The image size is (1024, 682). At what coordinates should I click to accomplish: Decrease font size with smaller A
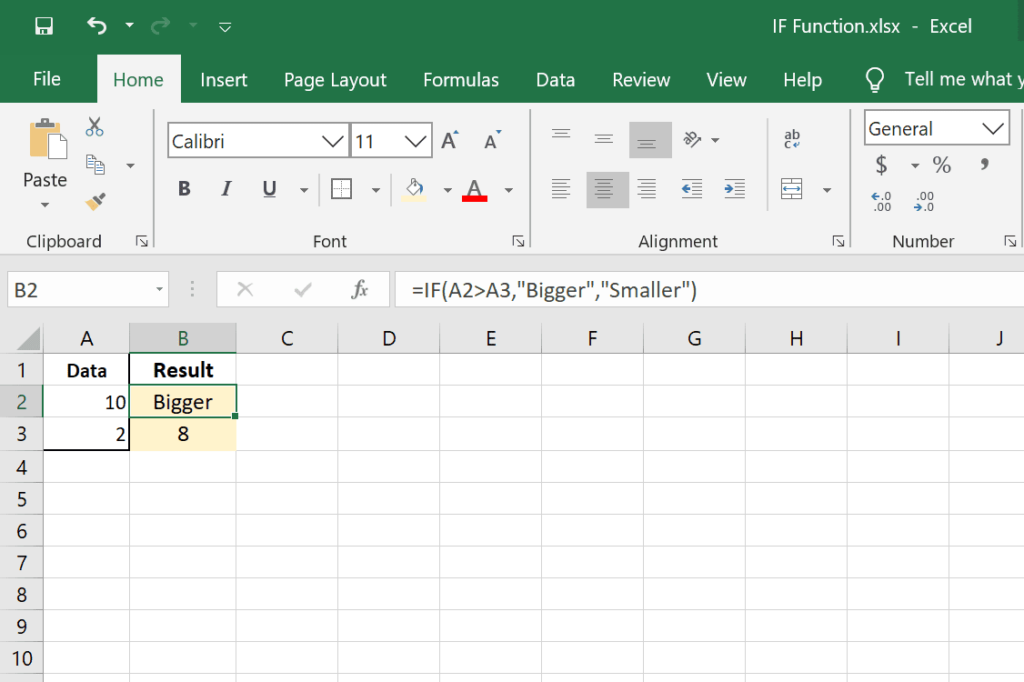pos(492,140)
